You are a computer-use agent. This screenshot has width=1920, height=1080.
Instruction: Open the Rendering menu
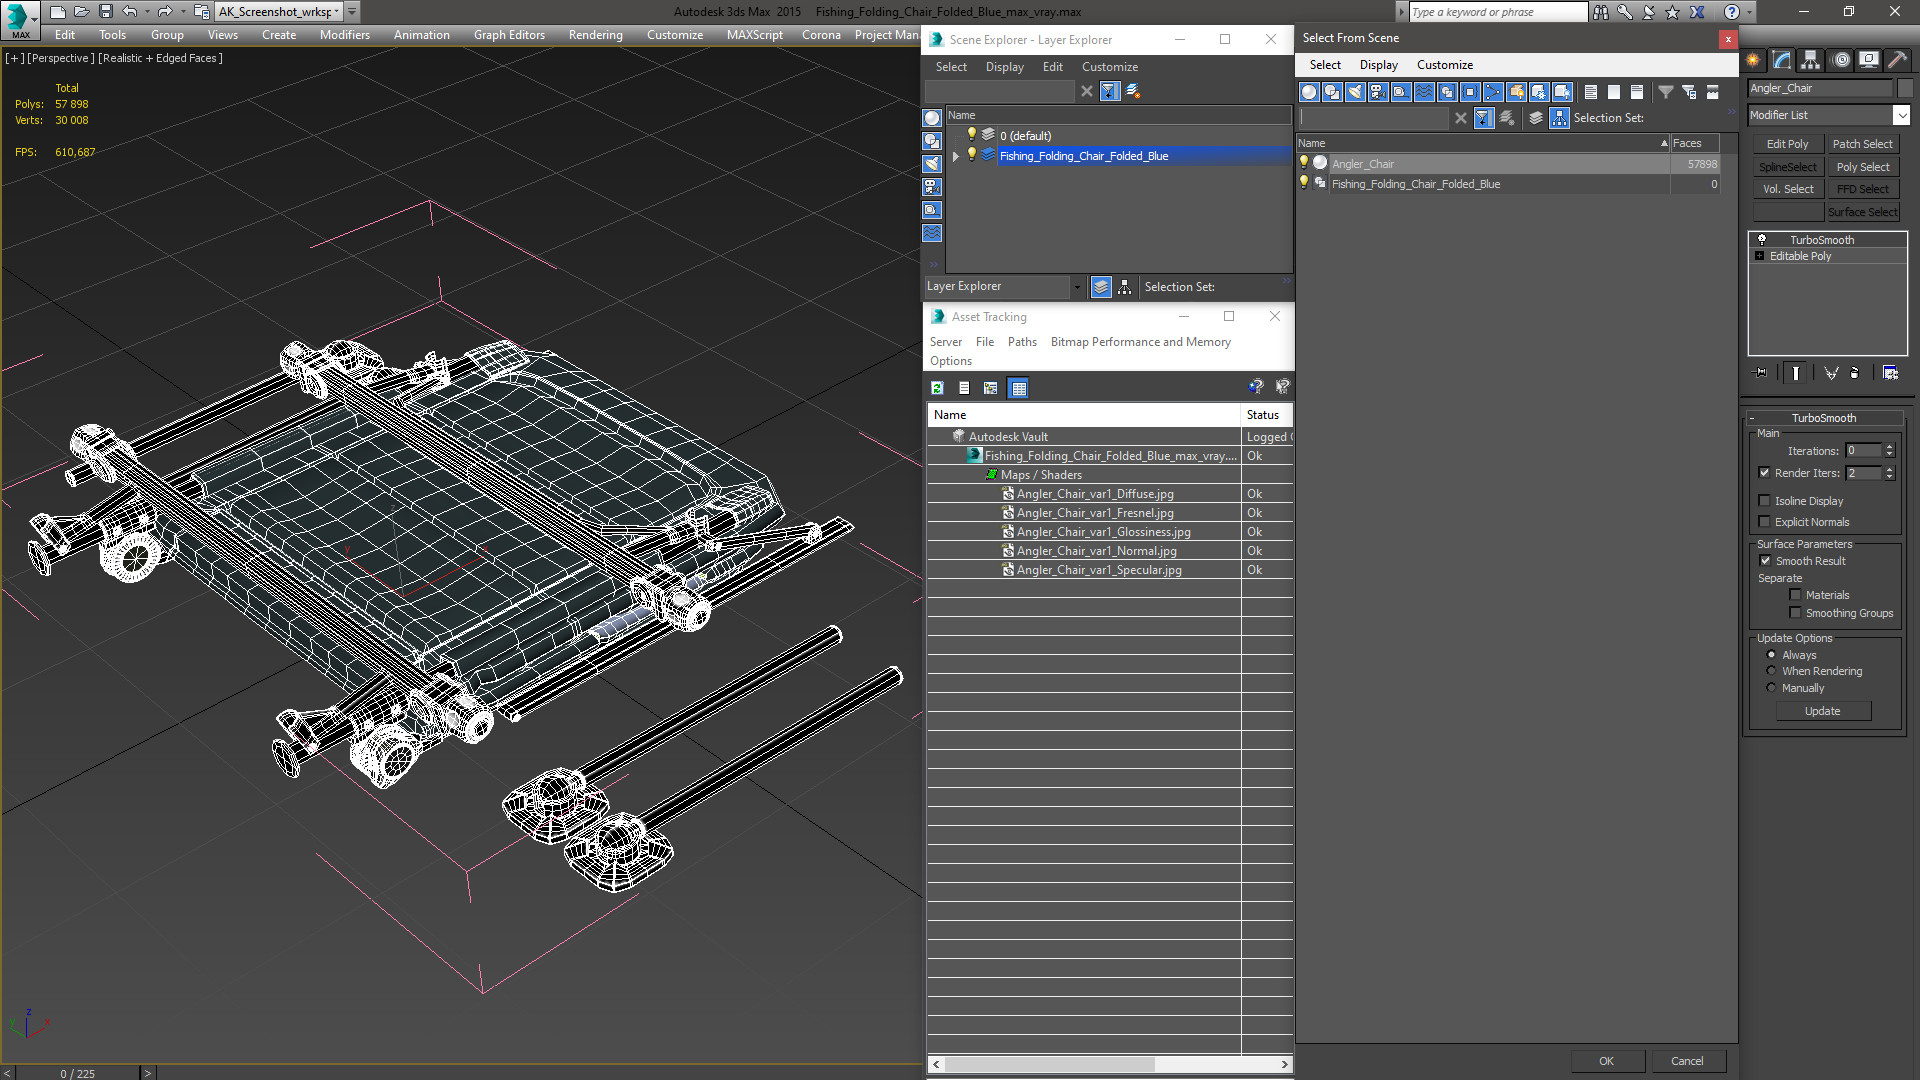tap(595, 35)
